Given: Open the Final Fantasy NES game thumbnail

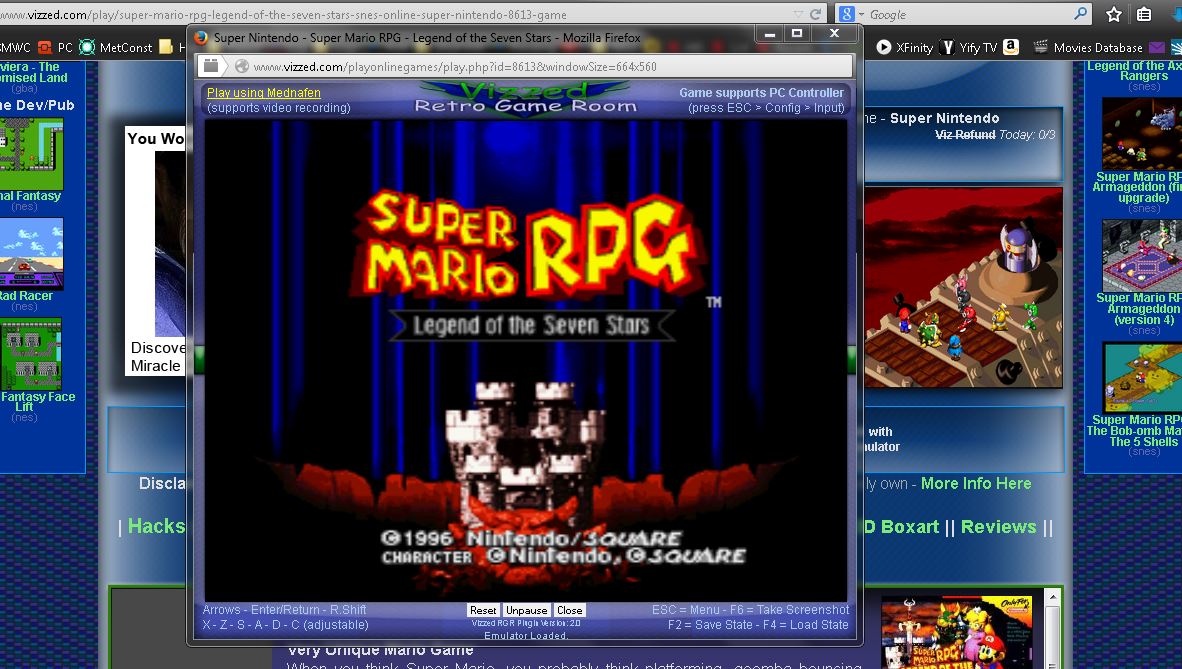Looking at the screenshot, I should (x=30, y=155).
